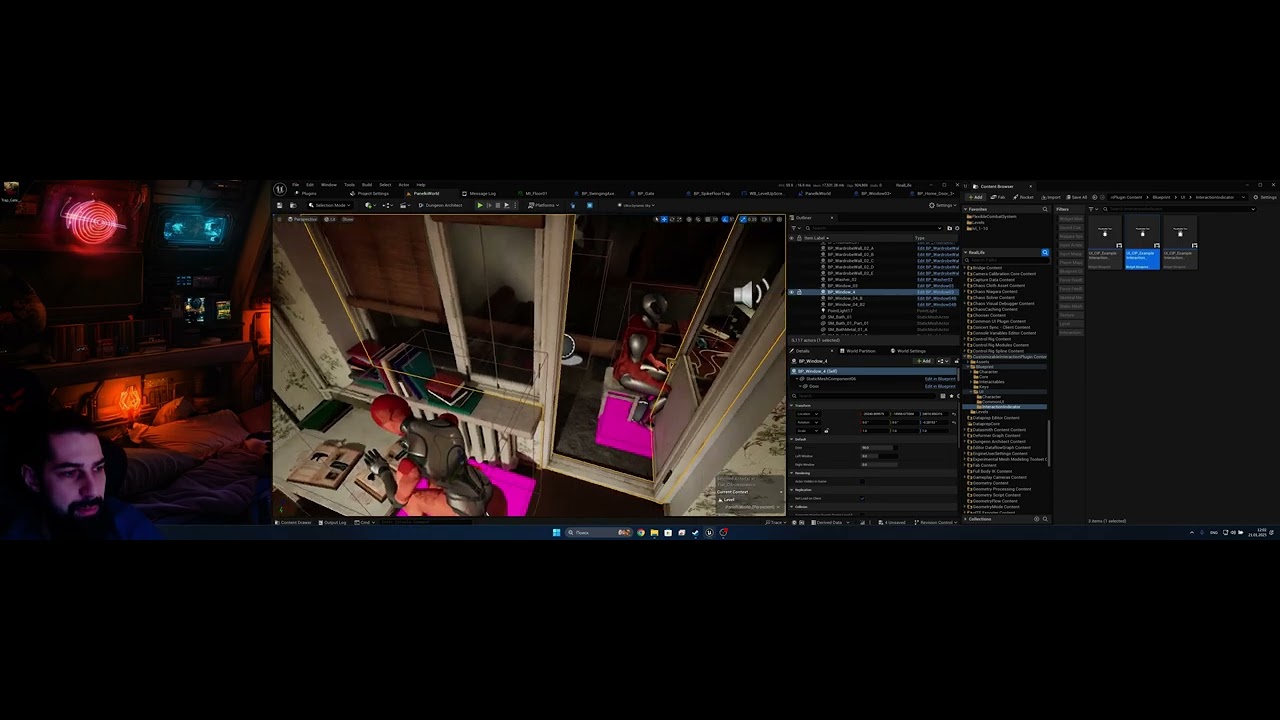Click the Outliner search field

tap(875, 228)
